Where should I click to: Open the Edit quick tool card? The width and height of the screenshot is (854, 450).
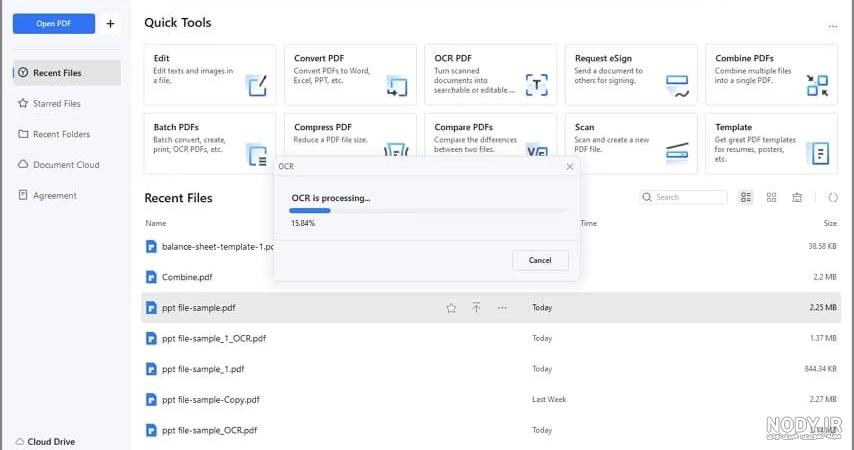(210, 75)
